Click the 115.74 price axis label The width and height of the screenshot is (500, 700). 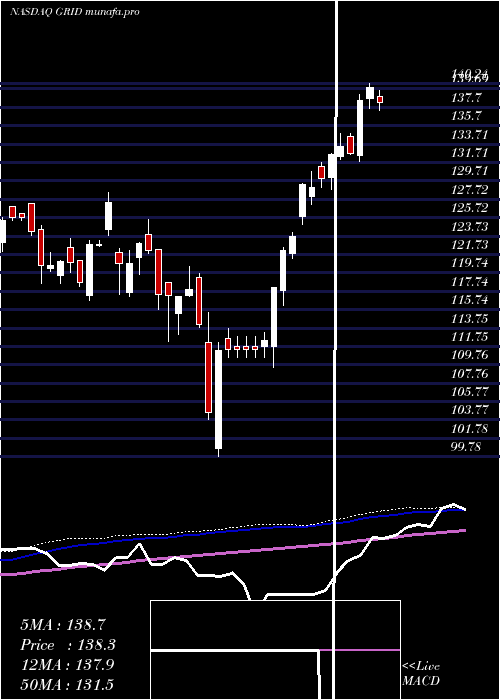[x=469, y=300]
